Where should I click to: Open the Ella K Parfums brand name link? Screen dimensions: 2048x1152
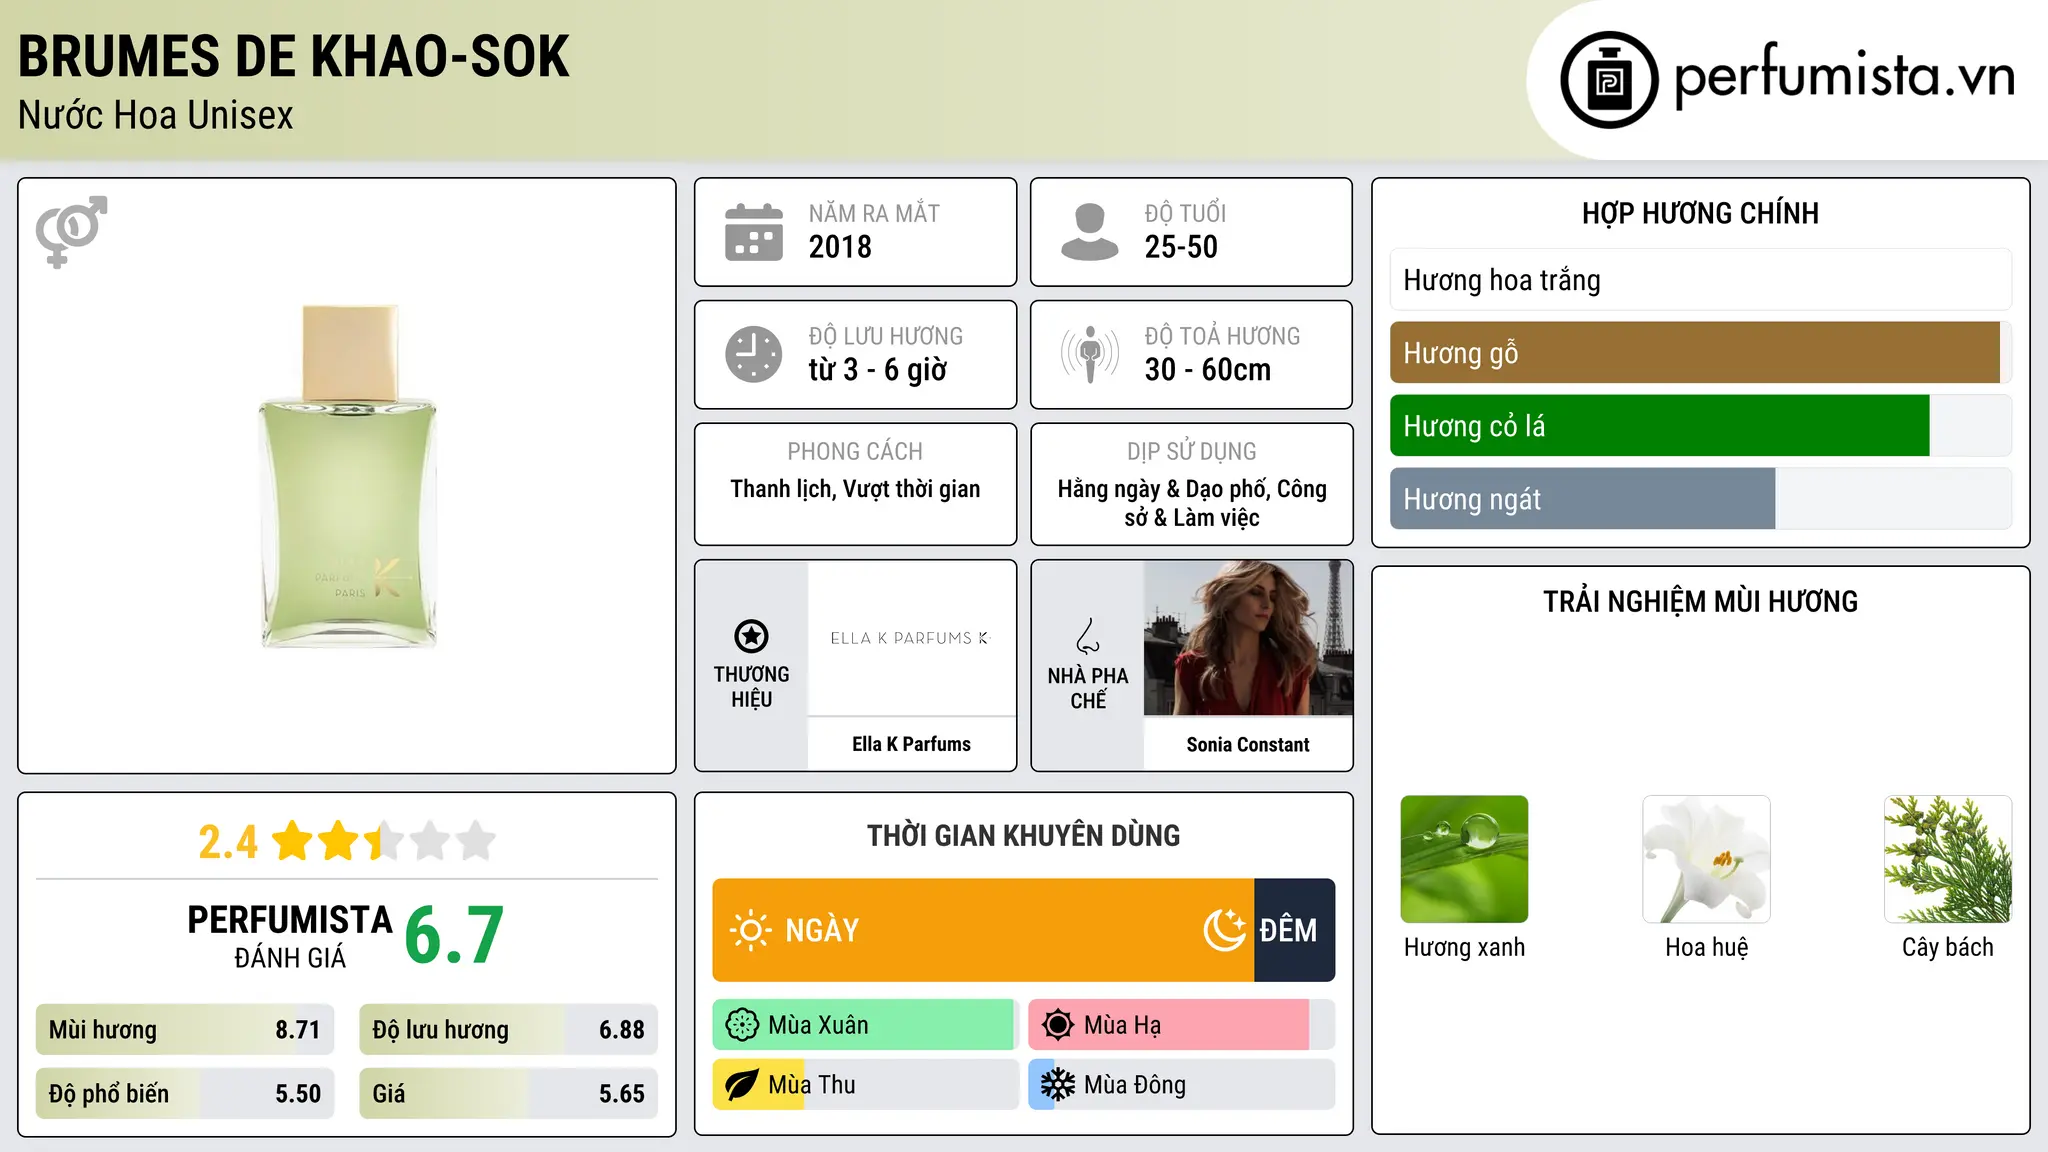pos(911,744)
